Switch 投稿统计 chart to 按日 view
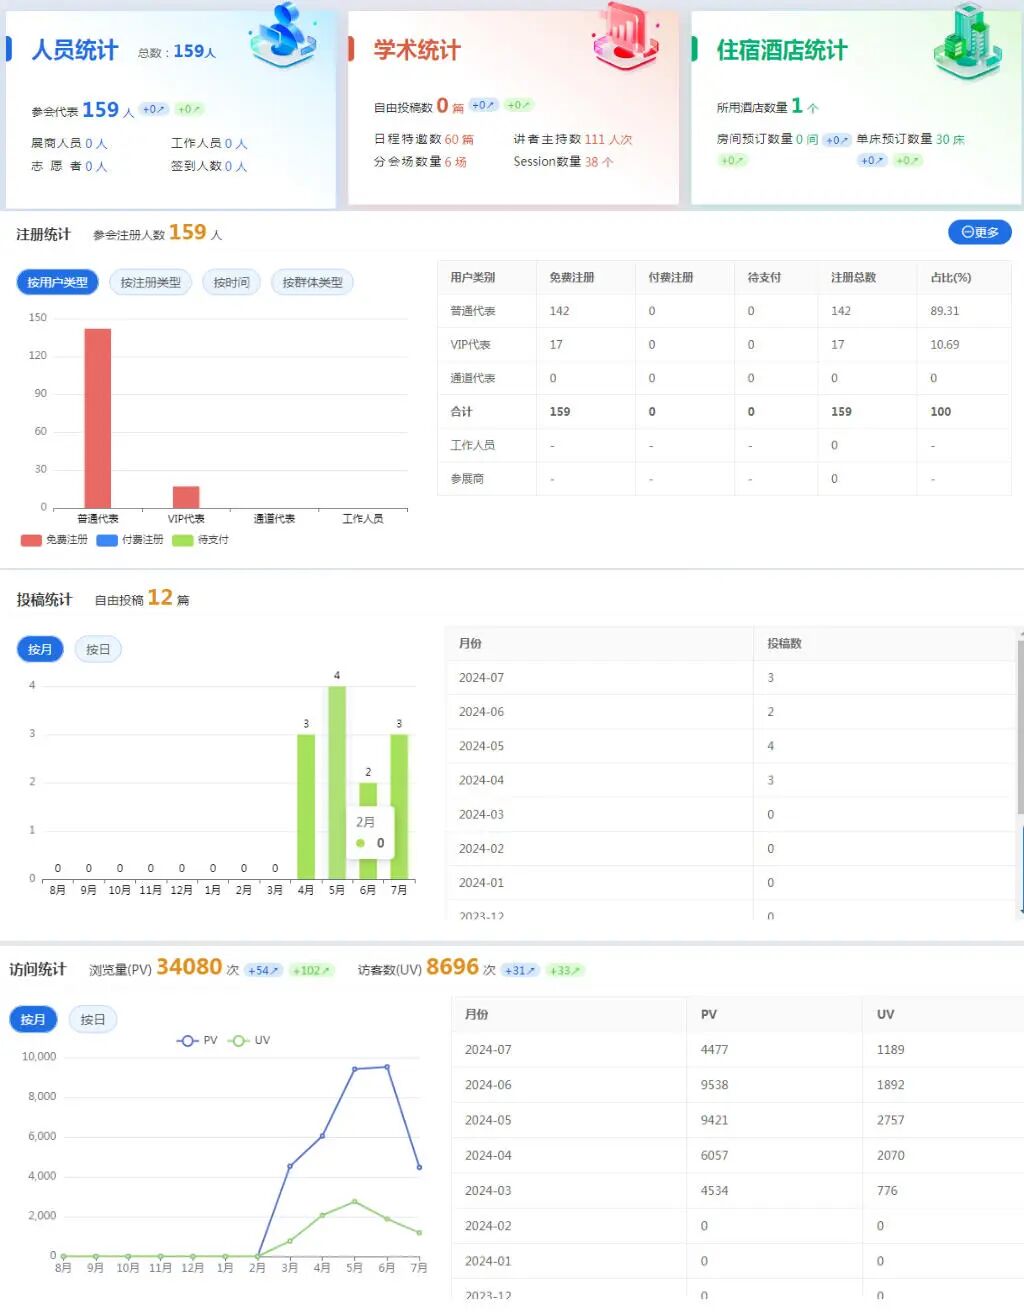This screenshot has height=1316, width=1024. 98,650
